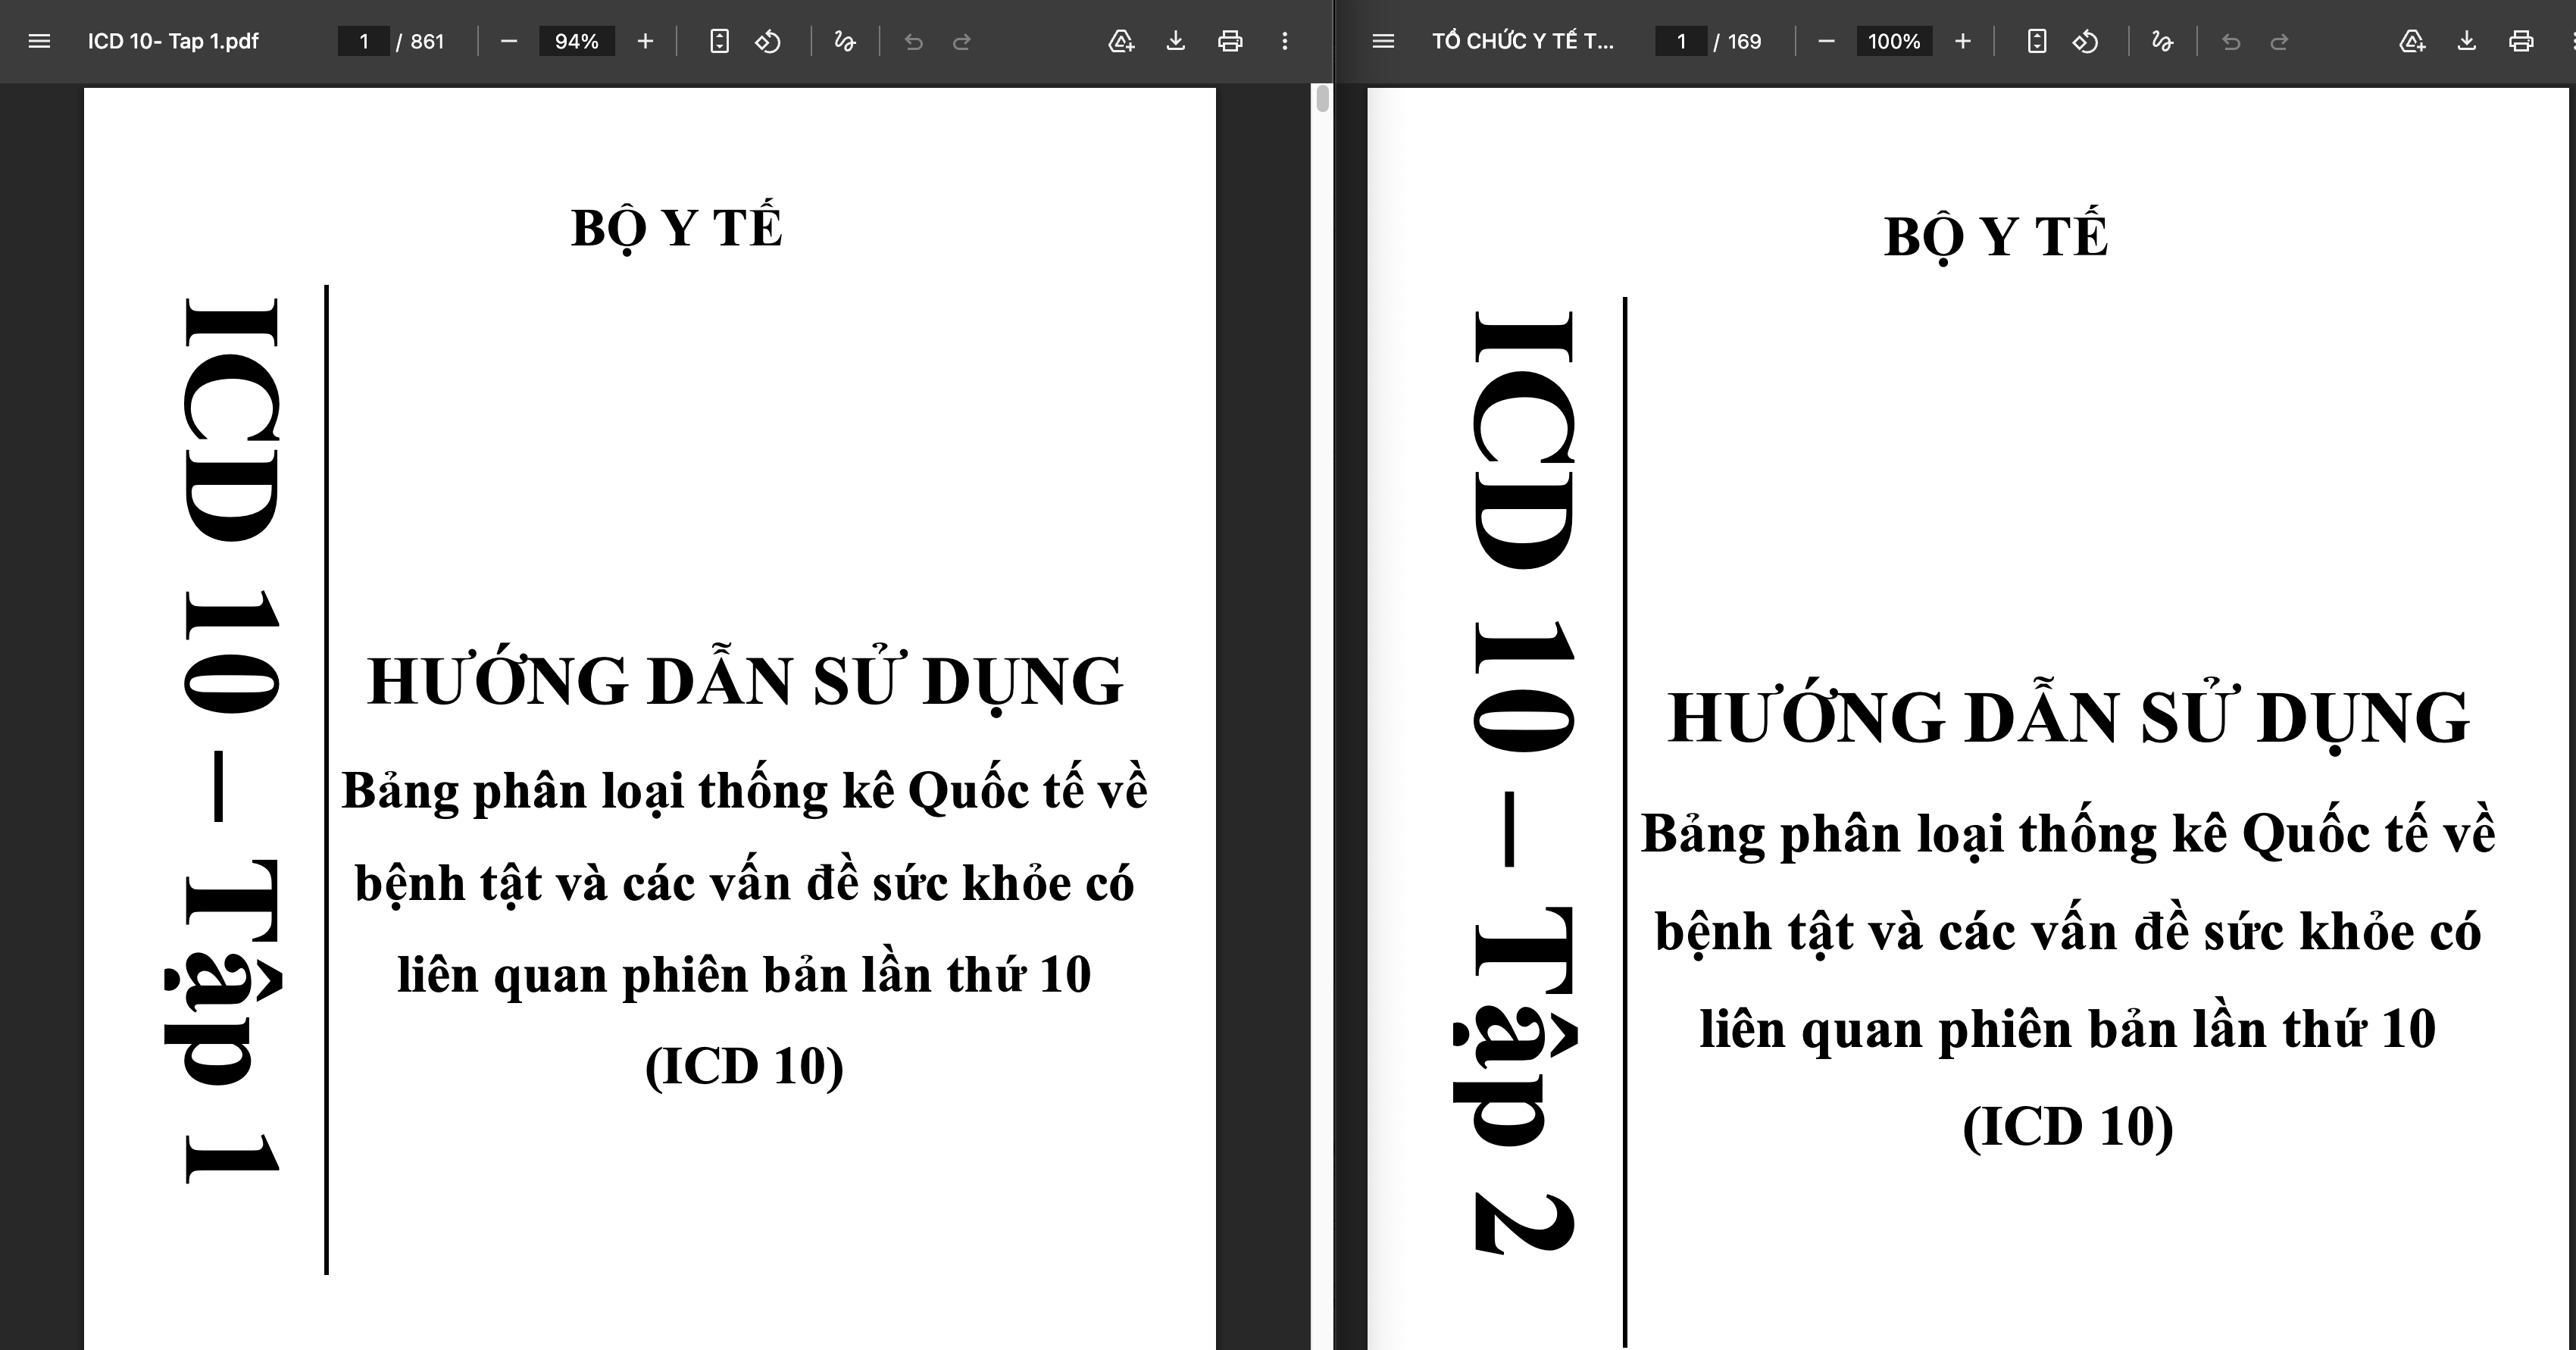Screen dimensions: 2576x1350
Task: Print the right PDF document
Action: tap(2521, 41)
